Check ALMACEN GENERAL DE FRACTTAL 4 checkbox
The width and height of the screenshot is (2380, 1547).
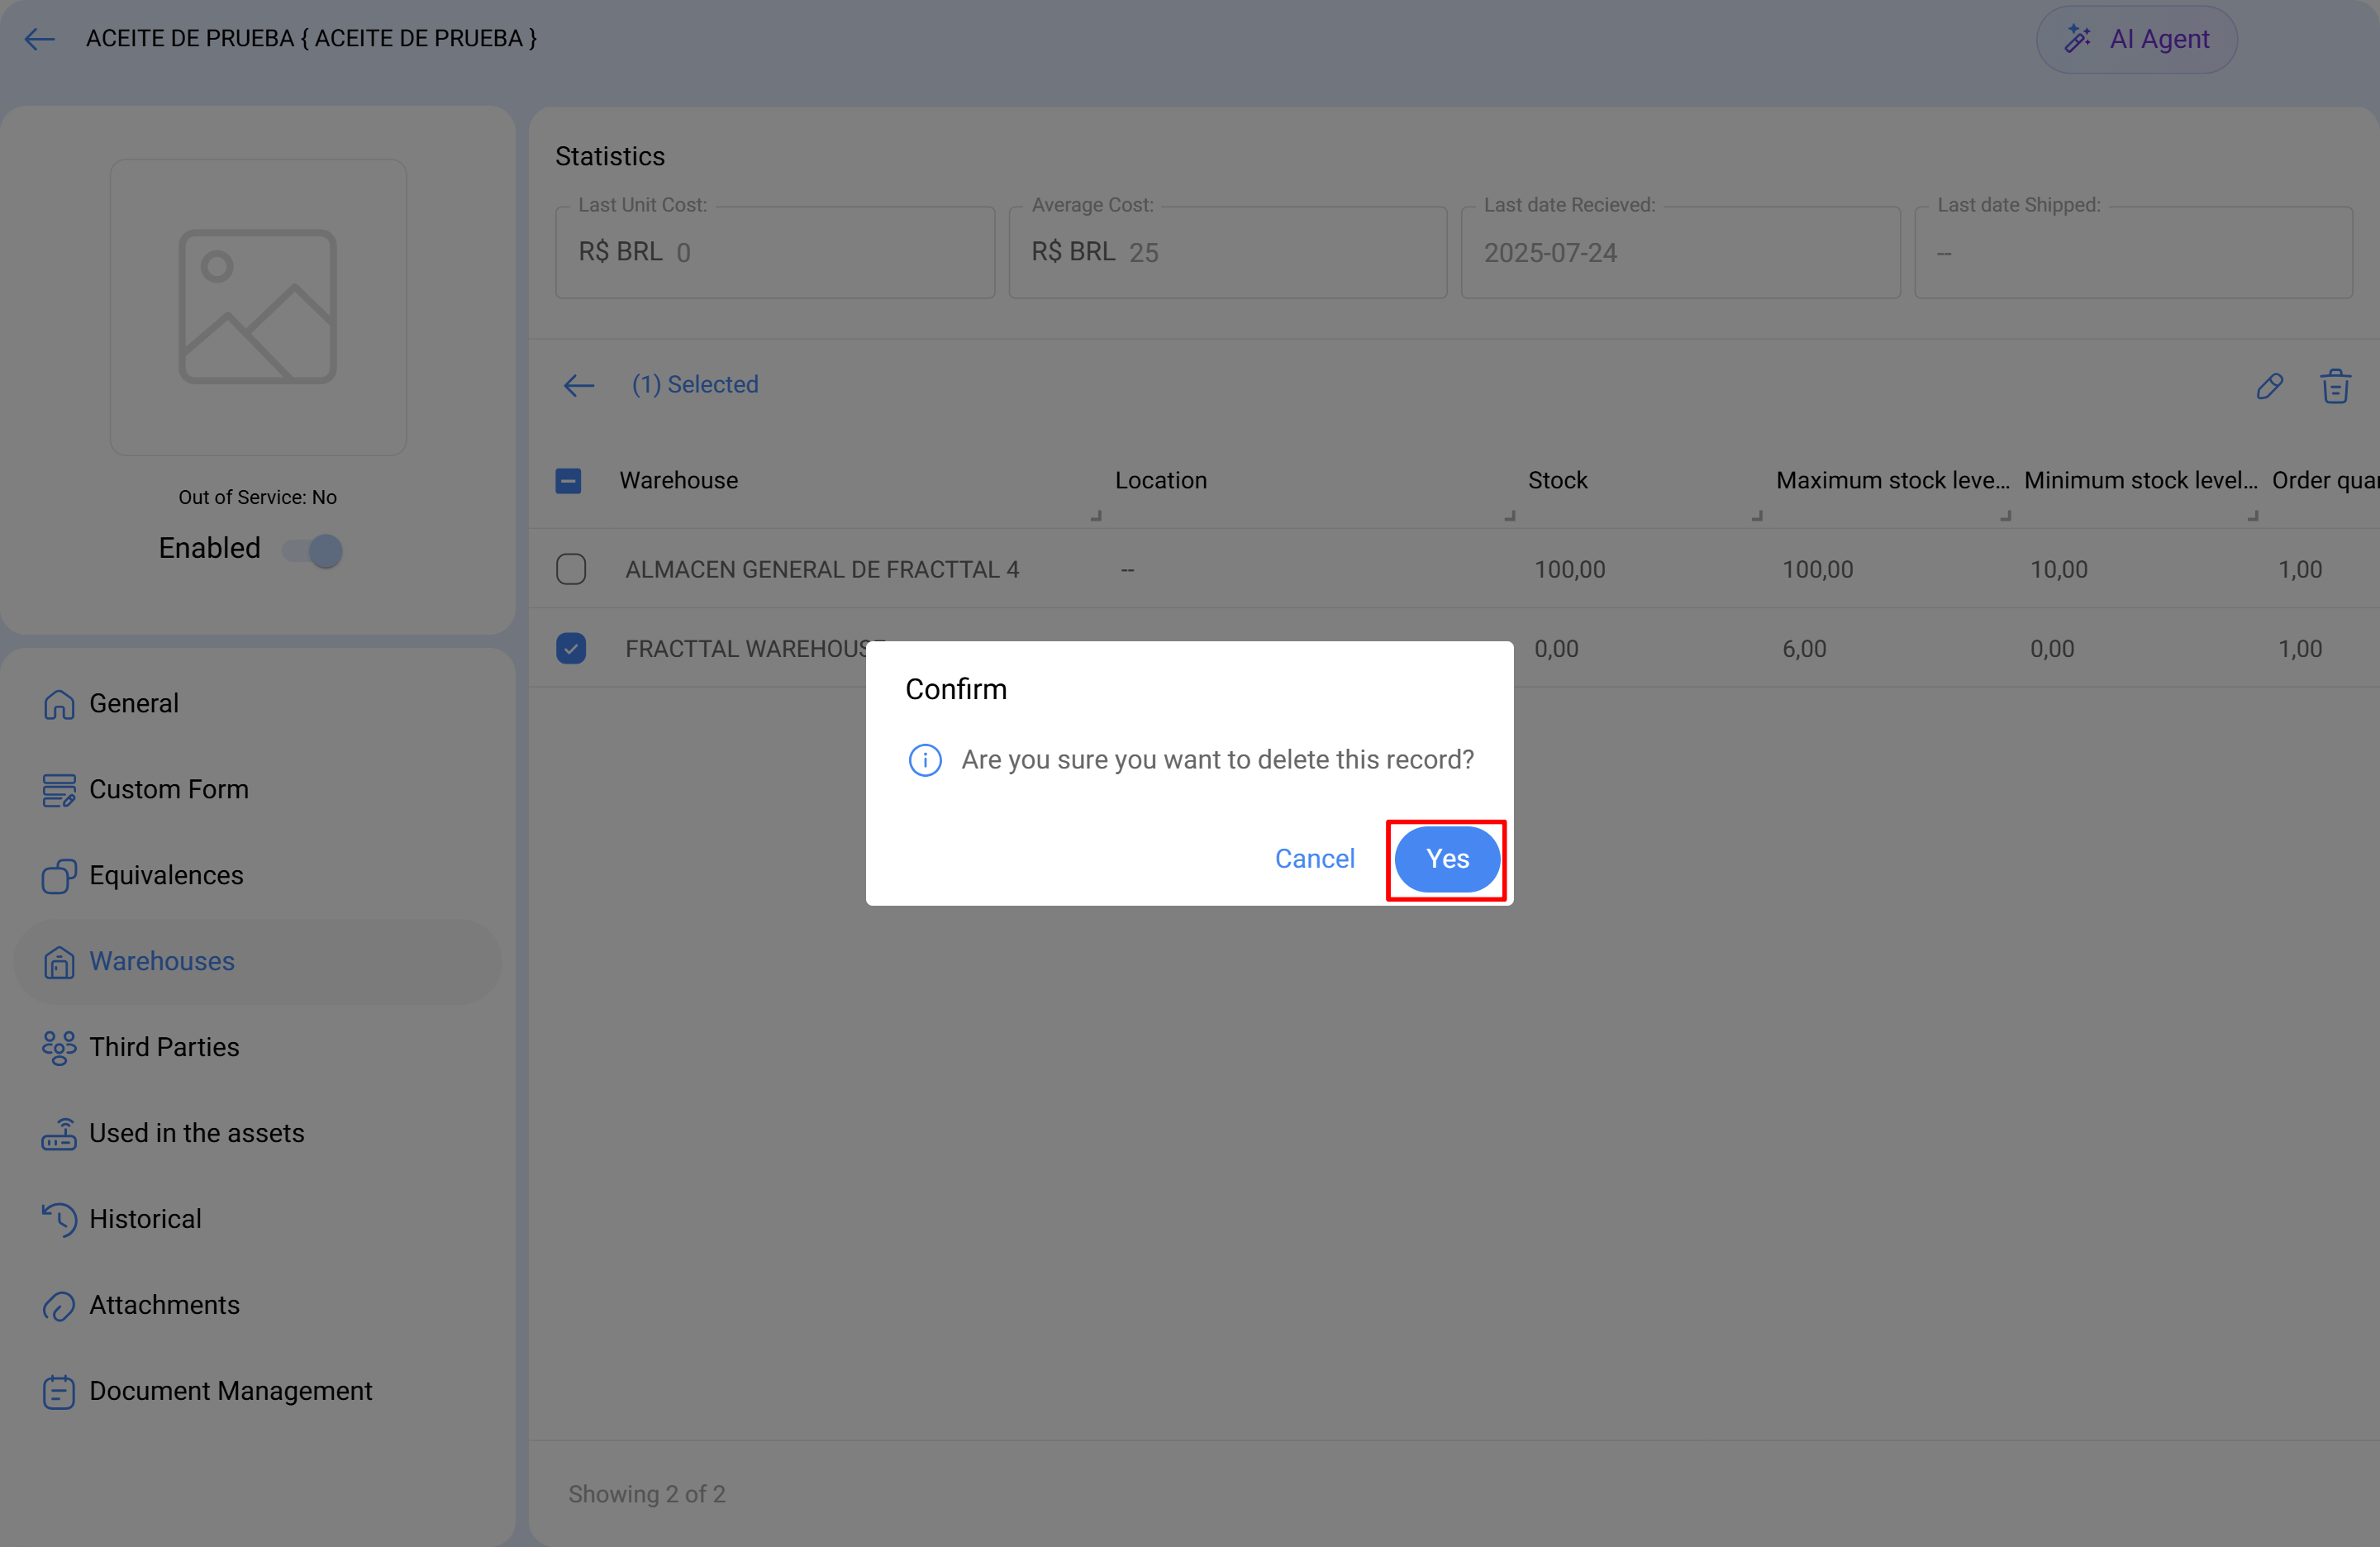(x=571, y=569)
